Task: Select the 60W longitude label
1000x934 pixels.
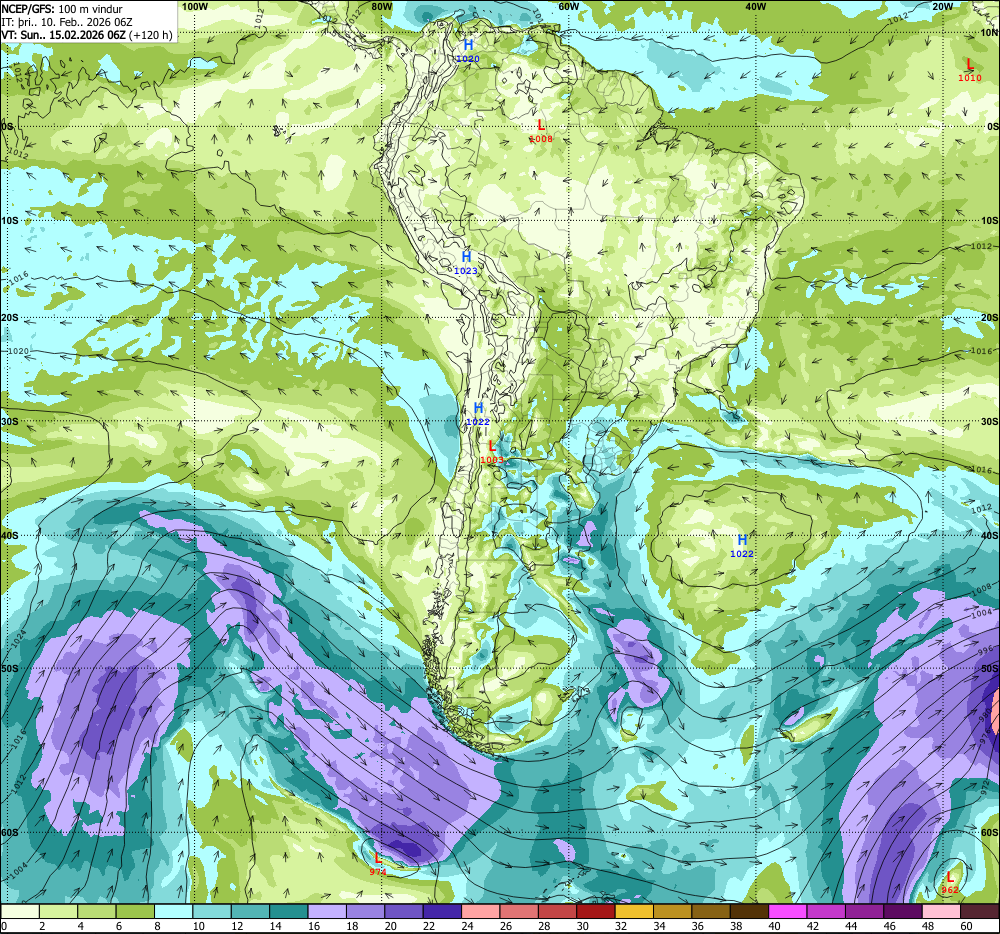Action: point(568,6)
